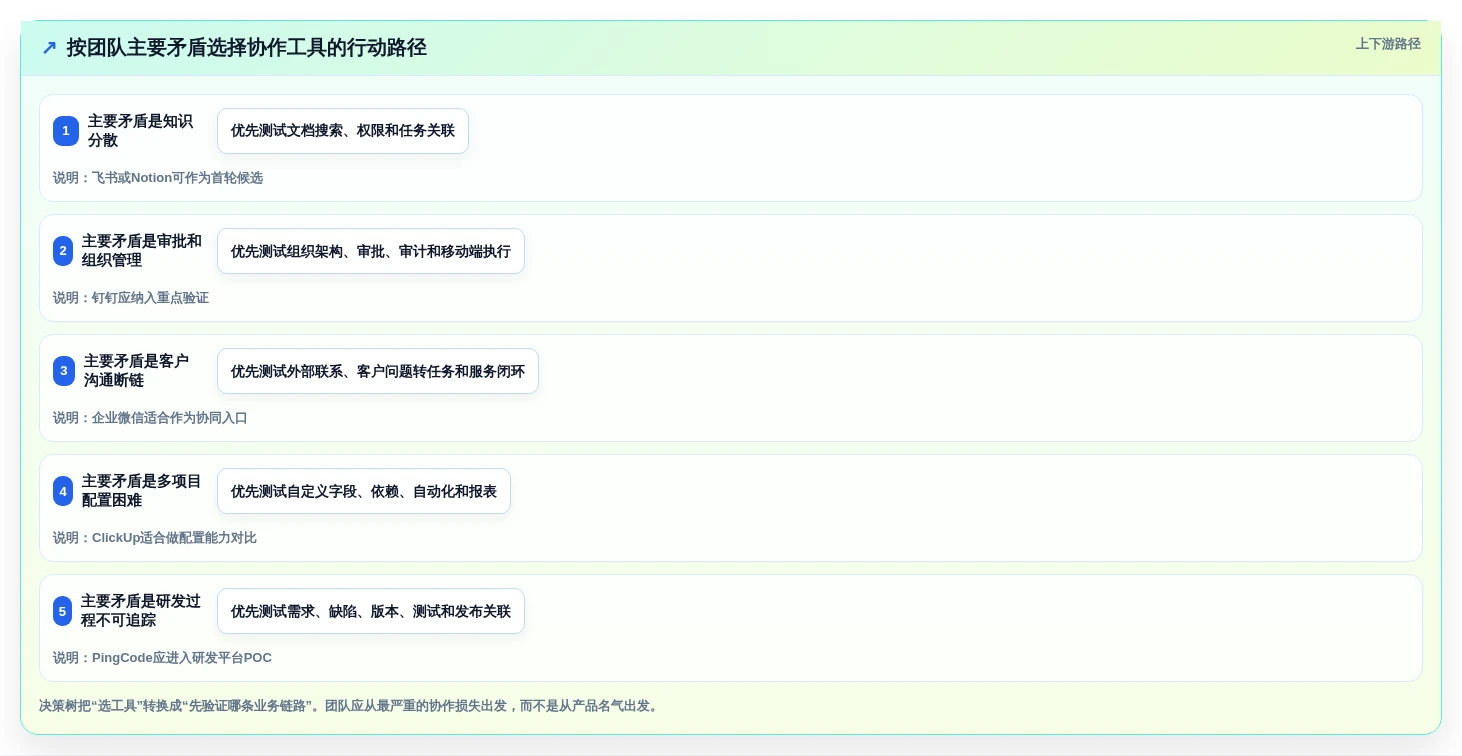The image size is (1462, 756).
Task: Click number badge 1 for 知识分散
Action: [x=66, y=131]
